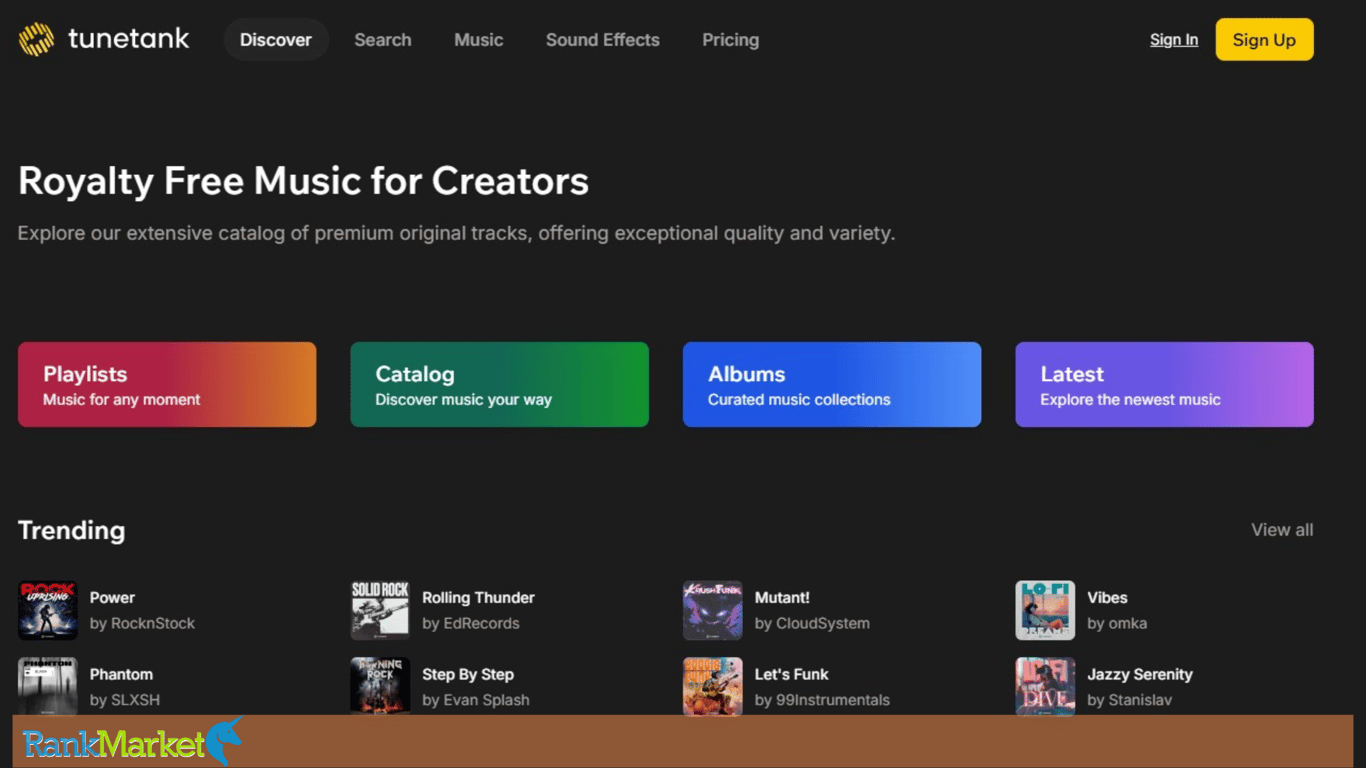Image resolution: width=1366 pixels, height=768 pixels.
Task: Open the Jazzy Serenity track title
Action: pos(1140,674)
